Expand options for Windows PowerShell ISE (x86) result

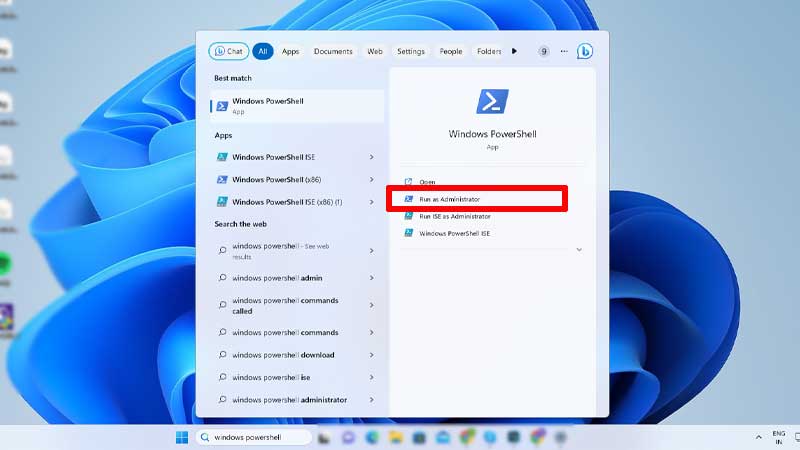[x=371, y=202]
